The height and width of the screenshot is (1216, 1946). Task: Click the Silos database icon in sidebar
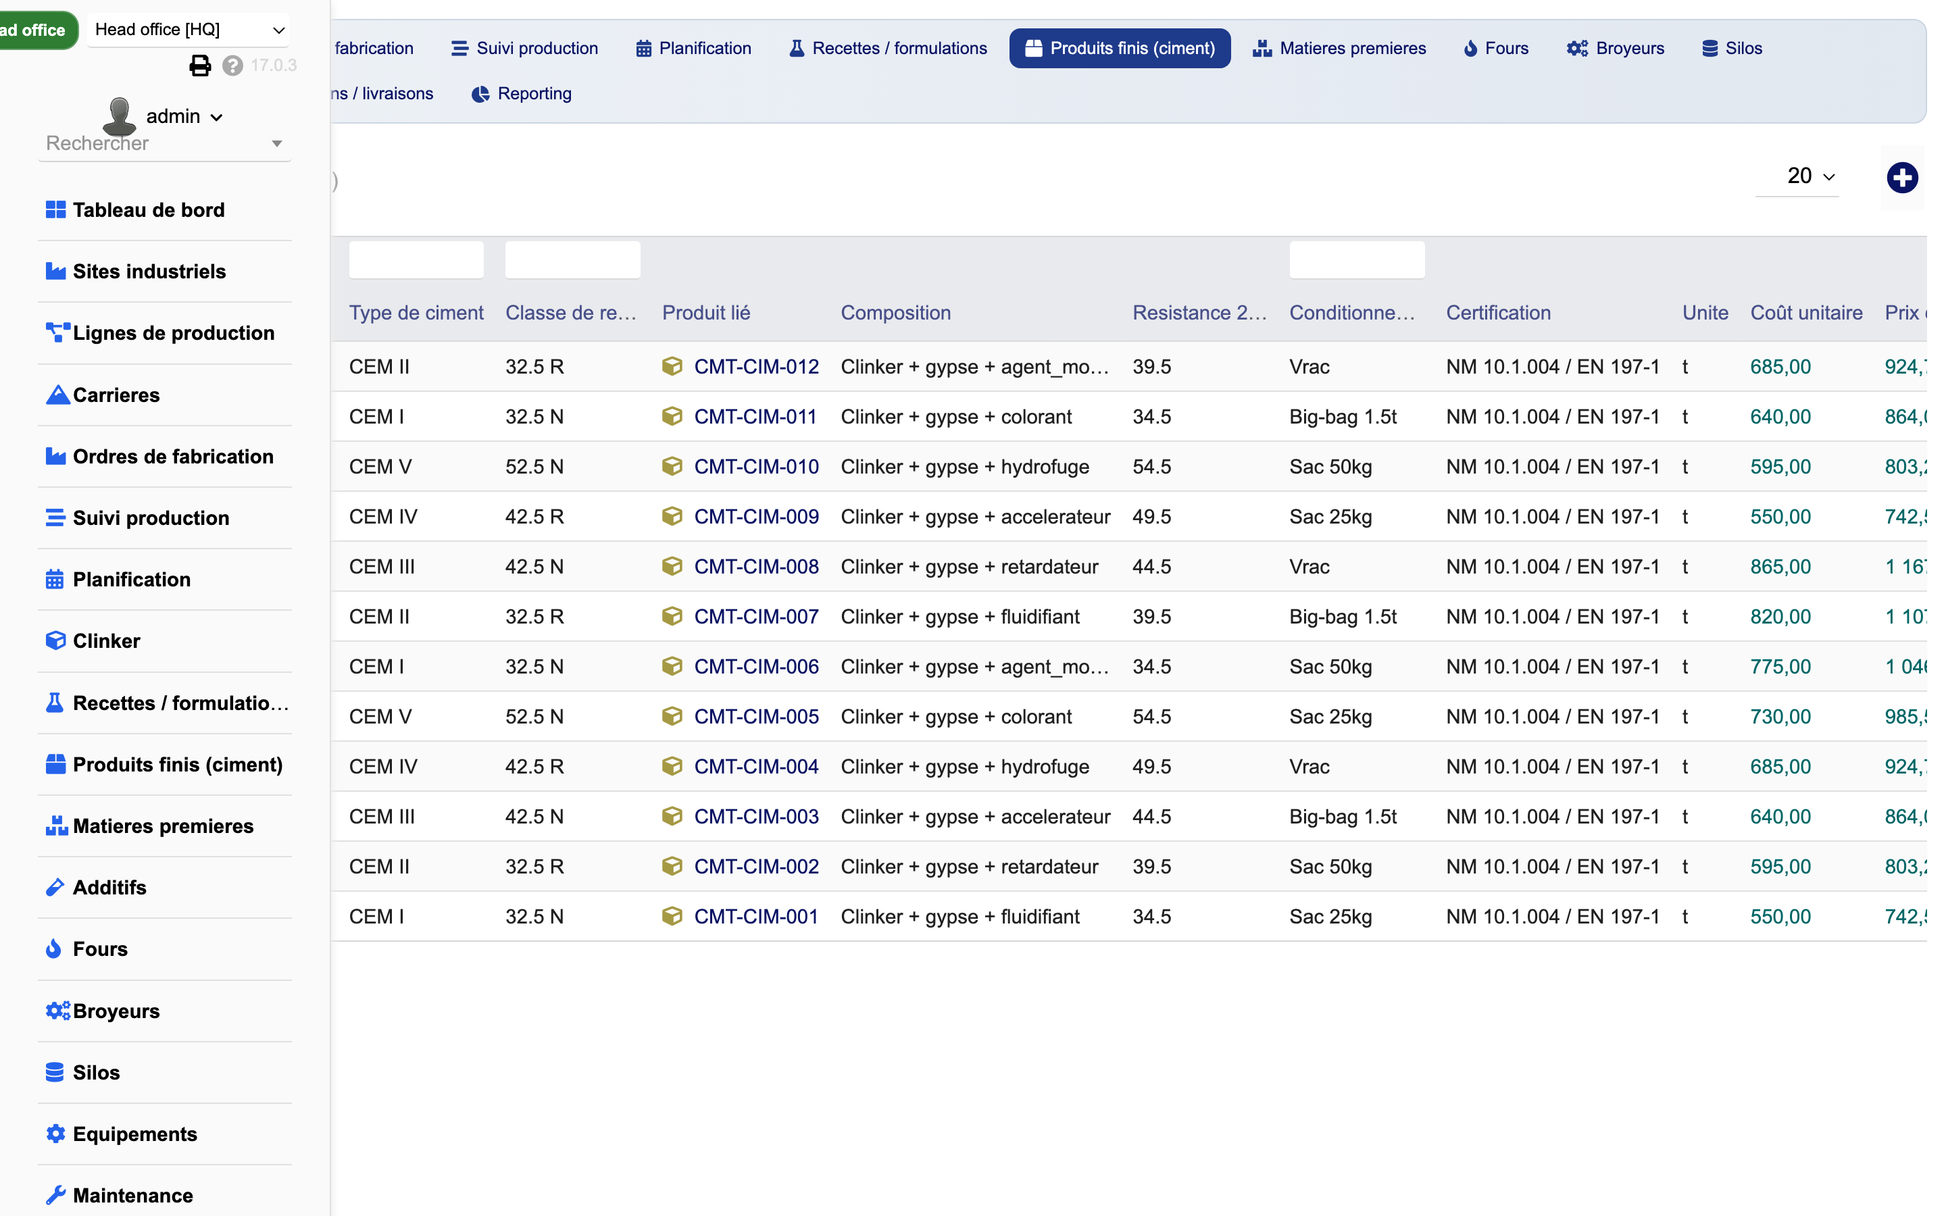55,1072
